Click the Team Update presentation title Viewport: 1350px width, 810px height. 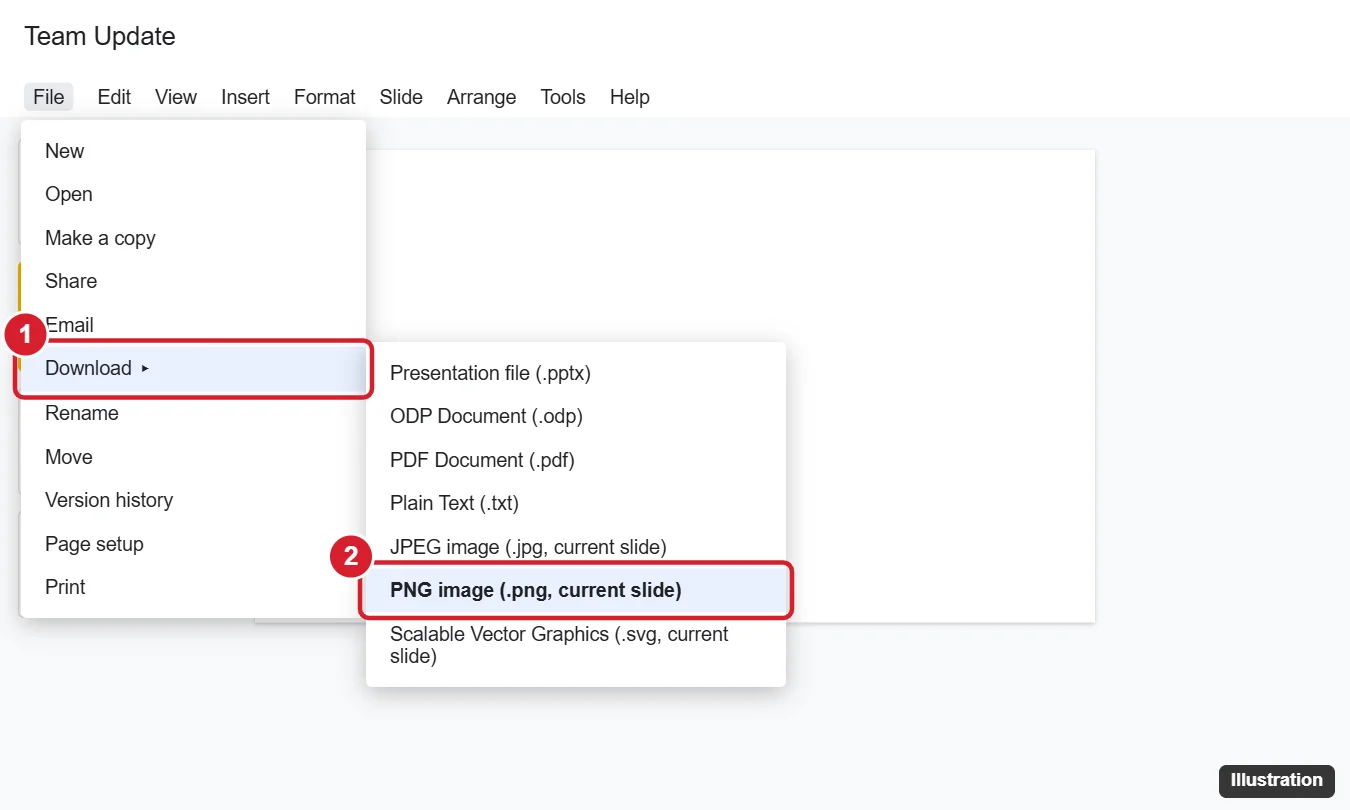tap(100, 36)
